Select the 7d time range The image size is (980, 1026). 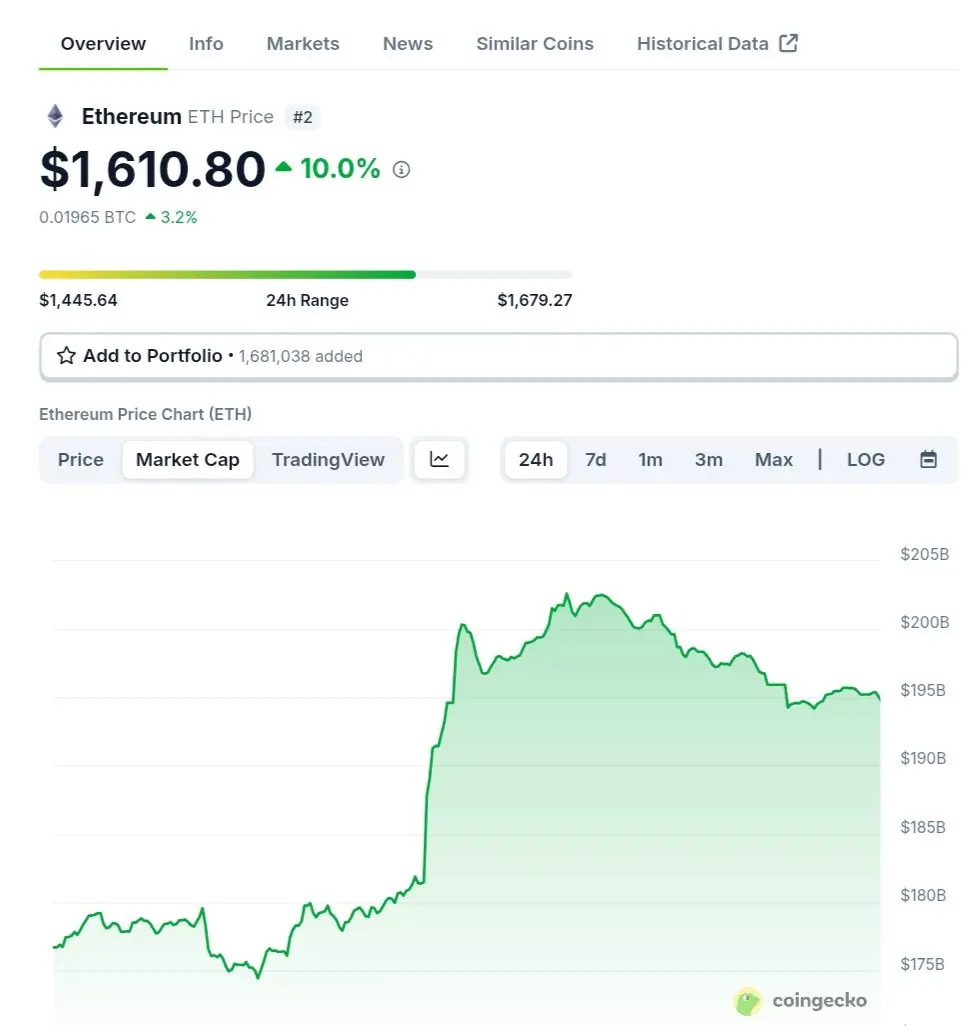595,459
